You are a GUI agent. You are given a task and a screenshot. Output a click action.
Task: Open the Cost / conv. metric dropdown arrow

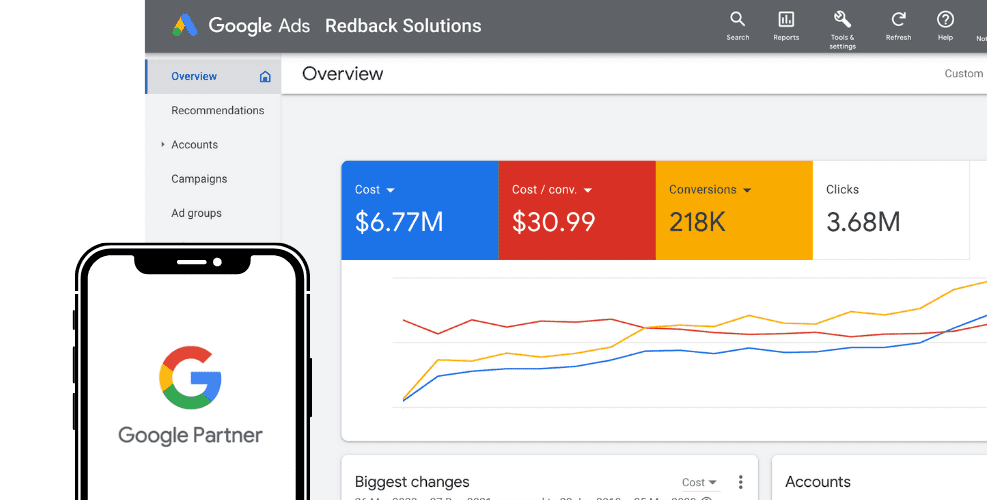[x=588, y=190]
